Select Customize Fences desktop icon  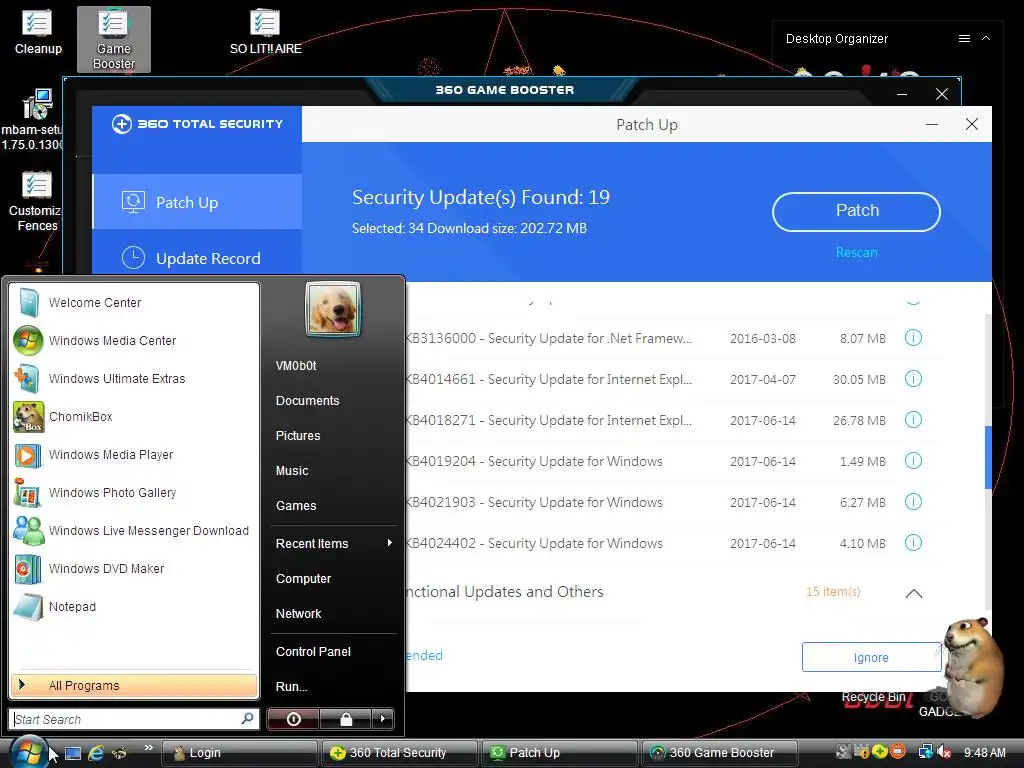(x=36, y=202)
